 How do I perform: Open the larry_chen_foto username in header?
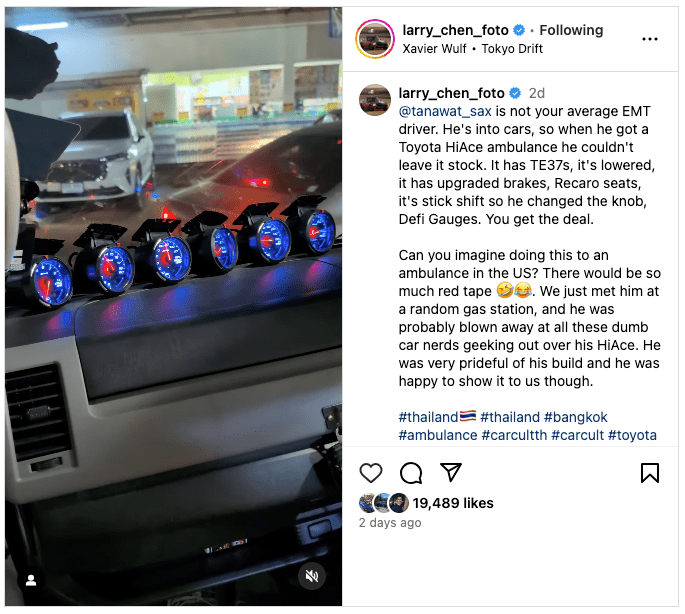click(x=455, y=30)
